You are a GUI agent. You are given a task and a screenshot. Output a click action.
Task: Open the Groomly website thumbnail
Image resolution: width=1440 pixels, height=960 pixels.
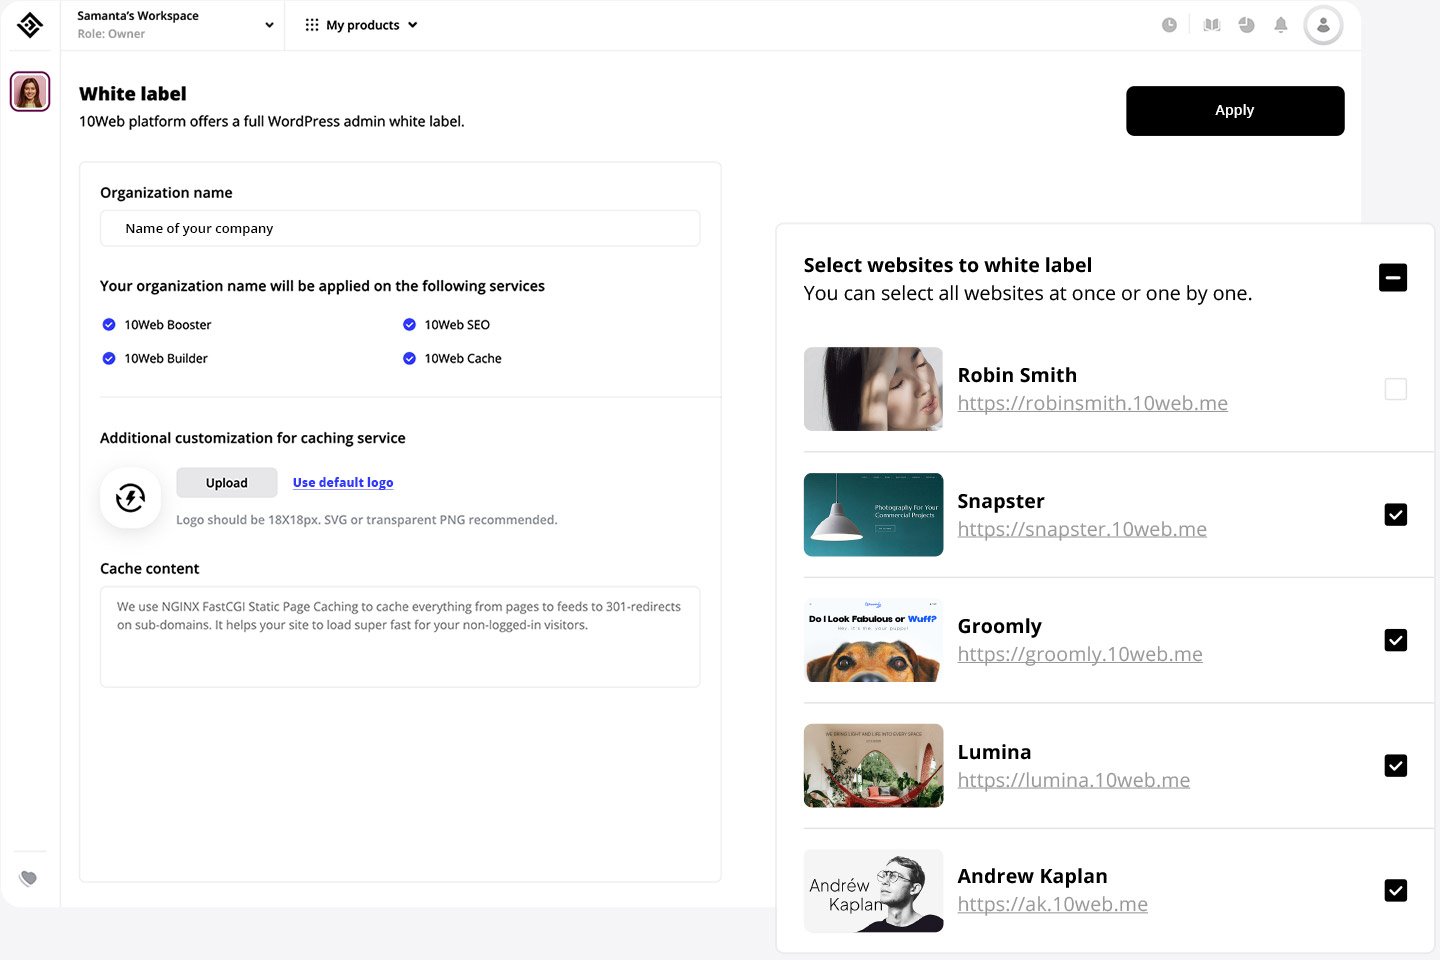[x=873, y=640]
